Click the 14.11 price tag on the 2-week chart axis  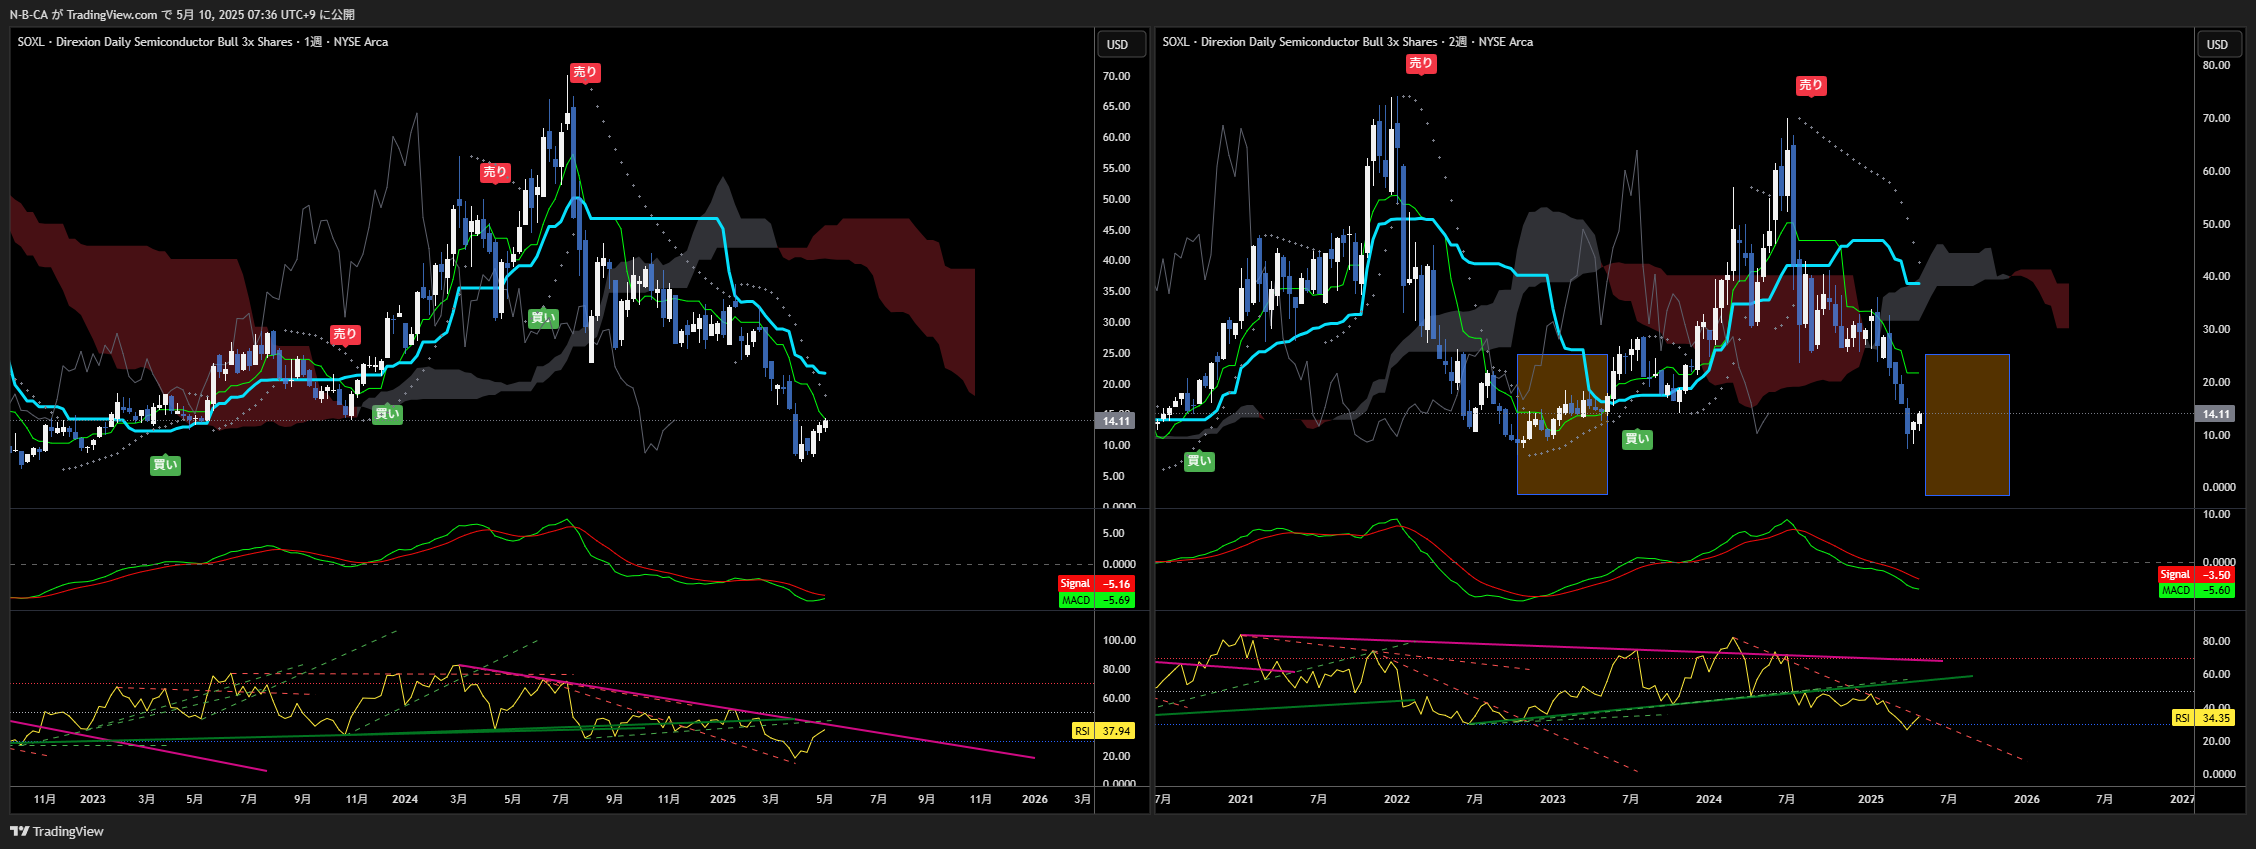2216,414
